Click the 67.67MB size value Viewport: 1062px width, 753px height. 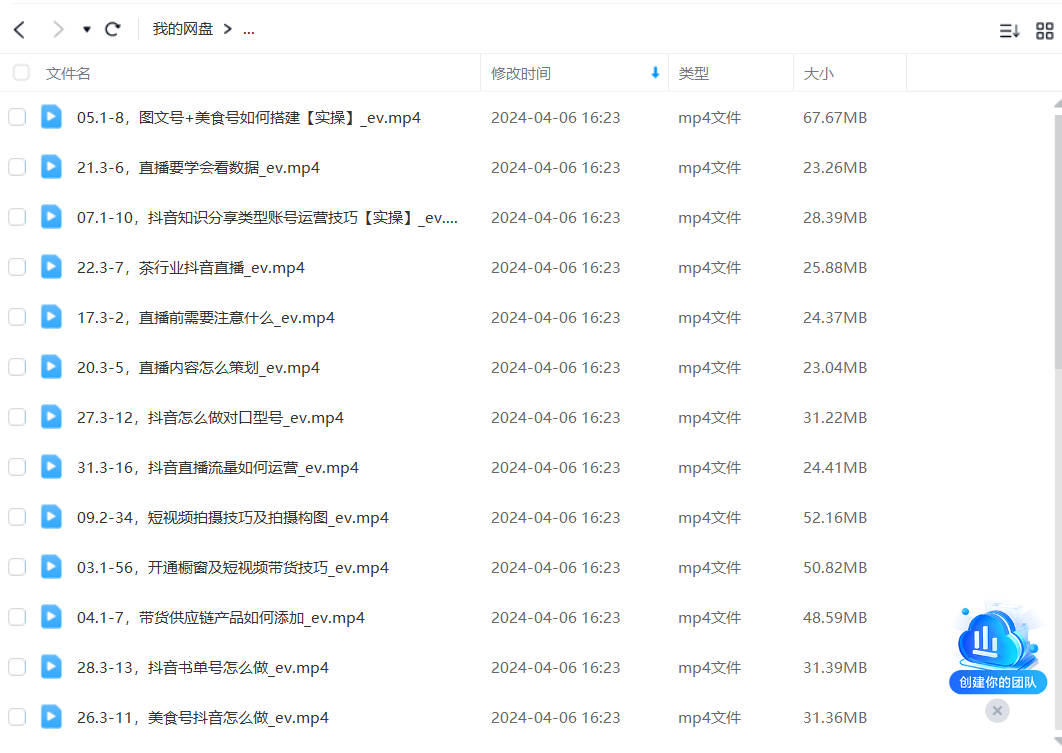(x=834, y=118)
